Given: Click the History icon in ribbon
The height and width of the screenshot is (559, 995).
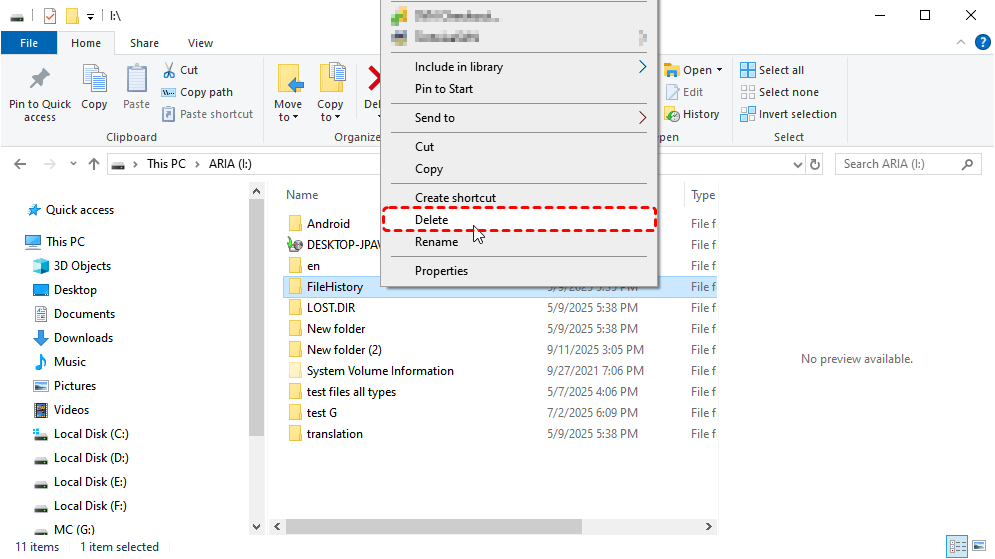Looking at the screenshot, I should coord(671,115).
